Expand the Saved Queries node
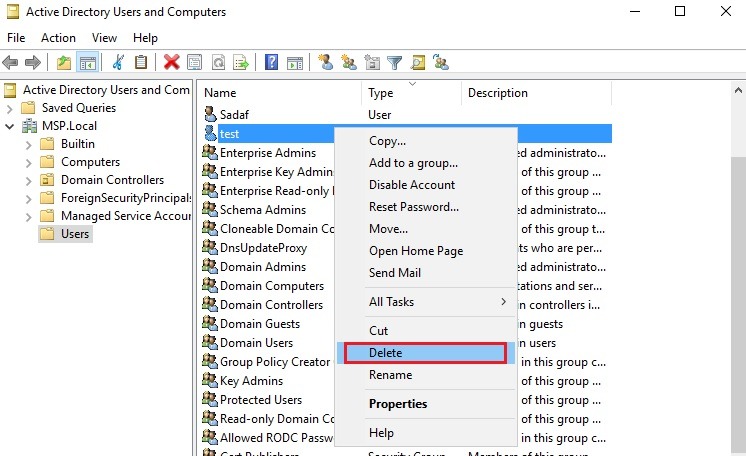746x456 pixels. click(x=10, y=108)
